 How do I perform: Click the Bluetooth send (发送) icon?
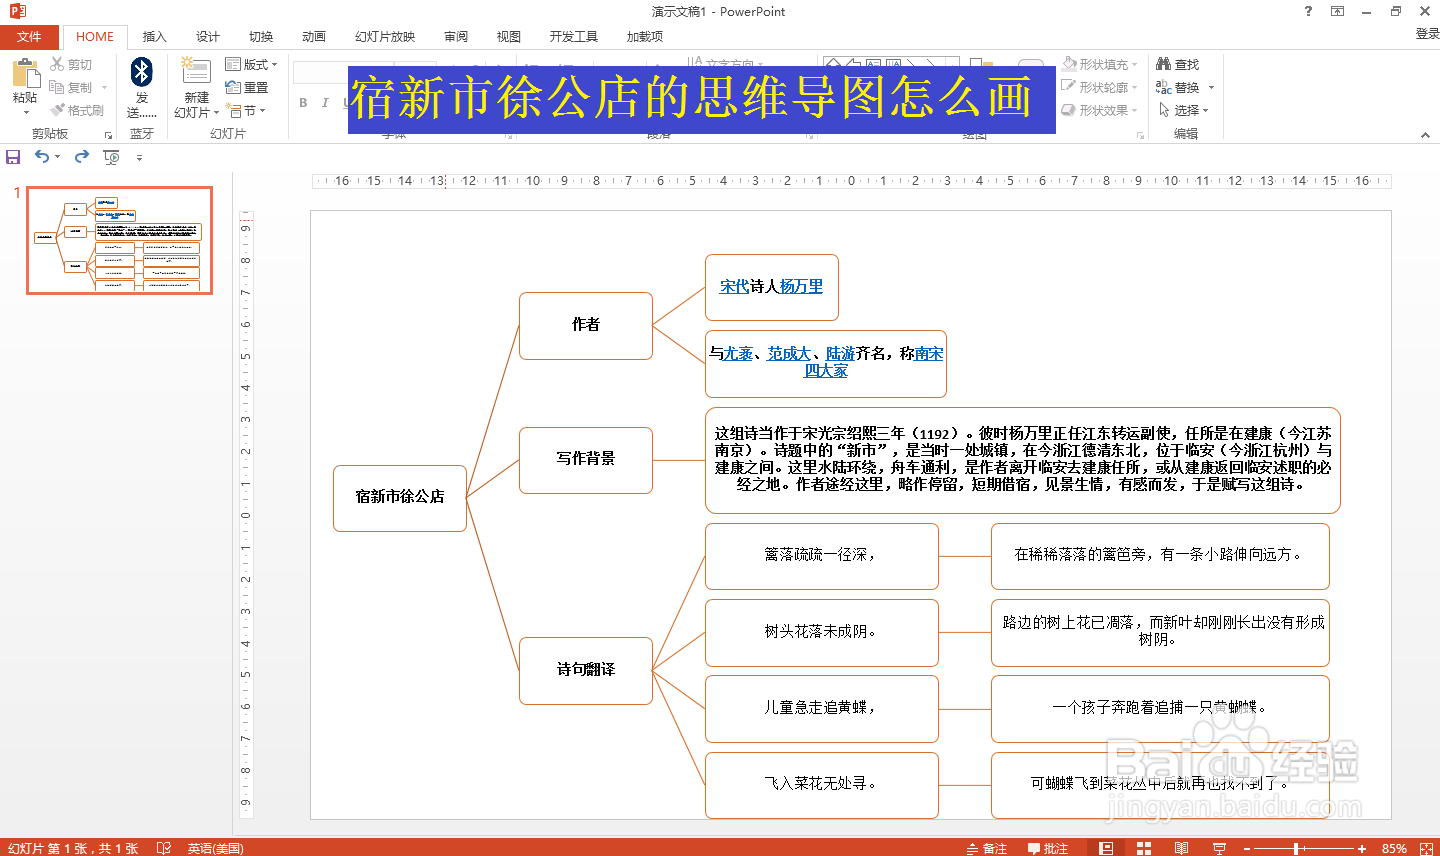(x=142, y=72)
